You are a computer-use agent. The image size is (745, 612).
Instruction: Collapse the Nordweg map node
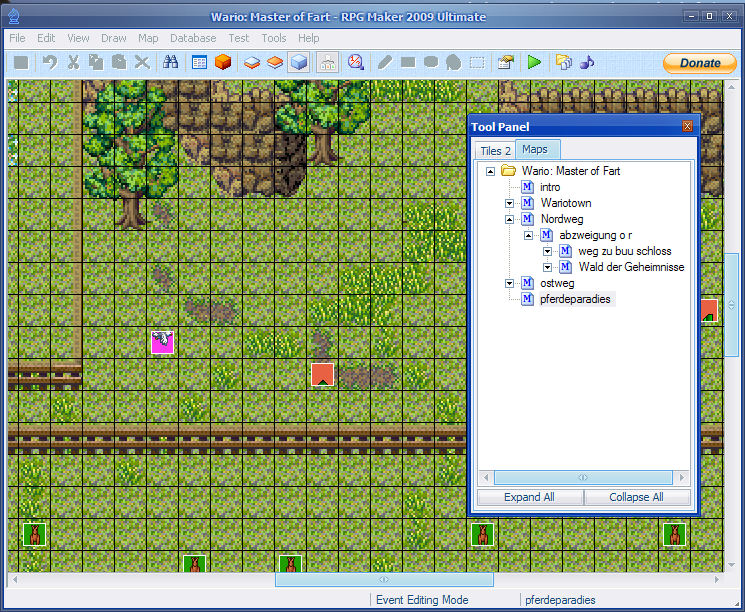tap(510, 219)
